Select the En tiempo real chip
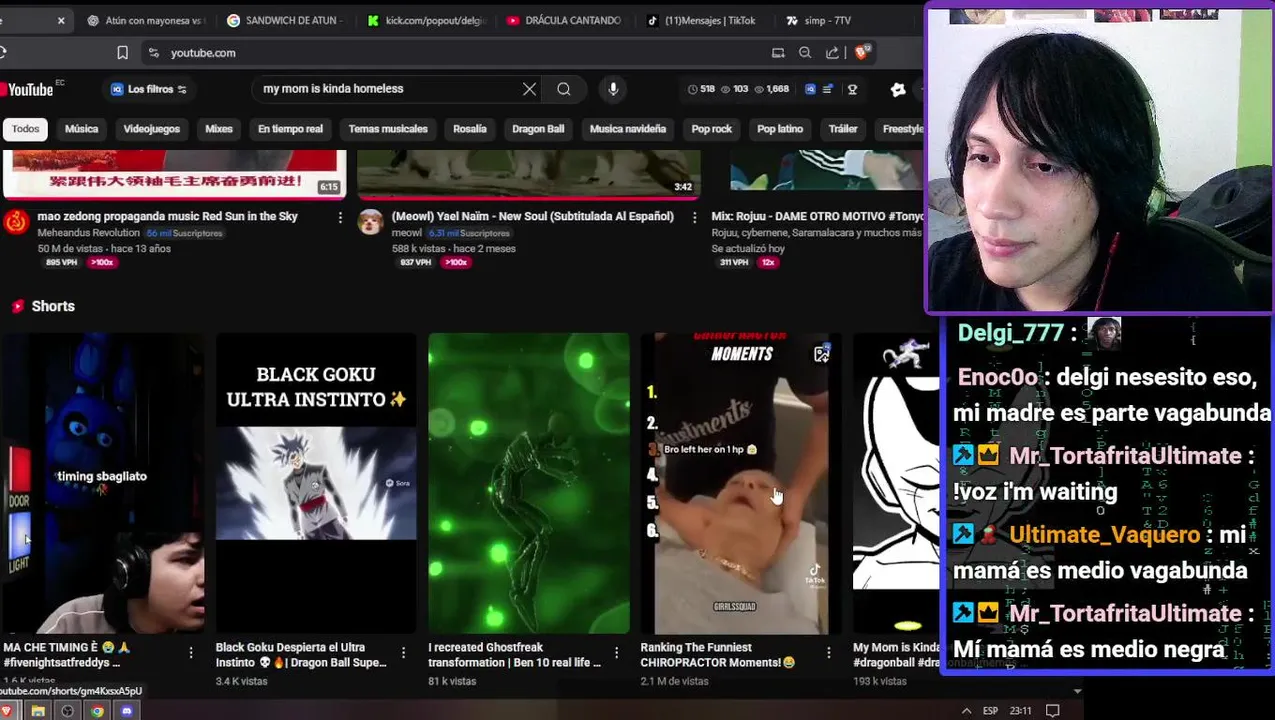1275x720 pixels. point(290,129)
